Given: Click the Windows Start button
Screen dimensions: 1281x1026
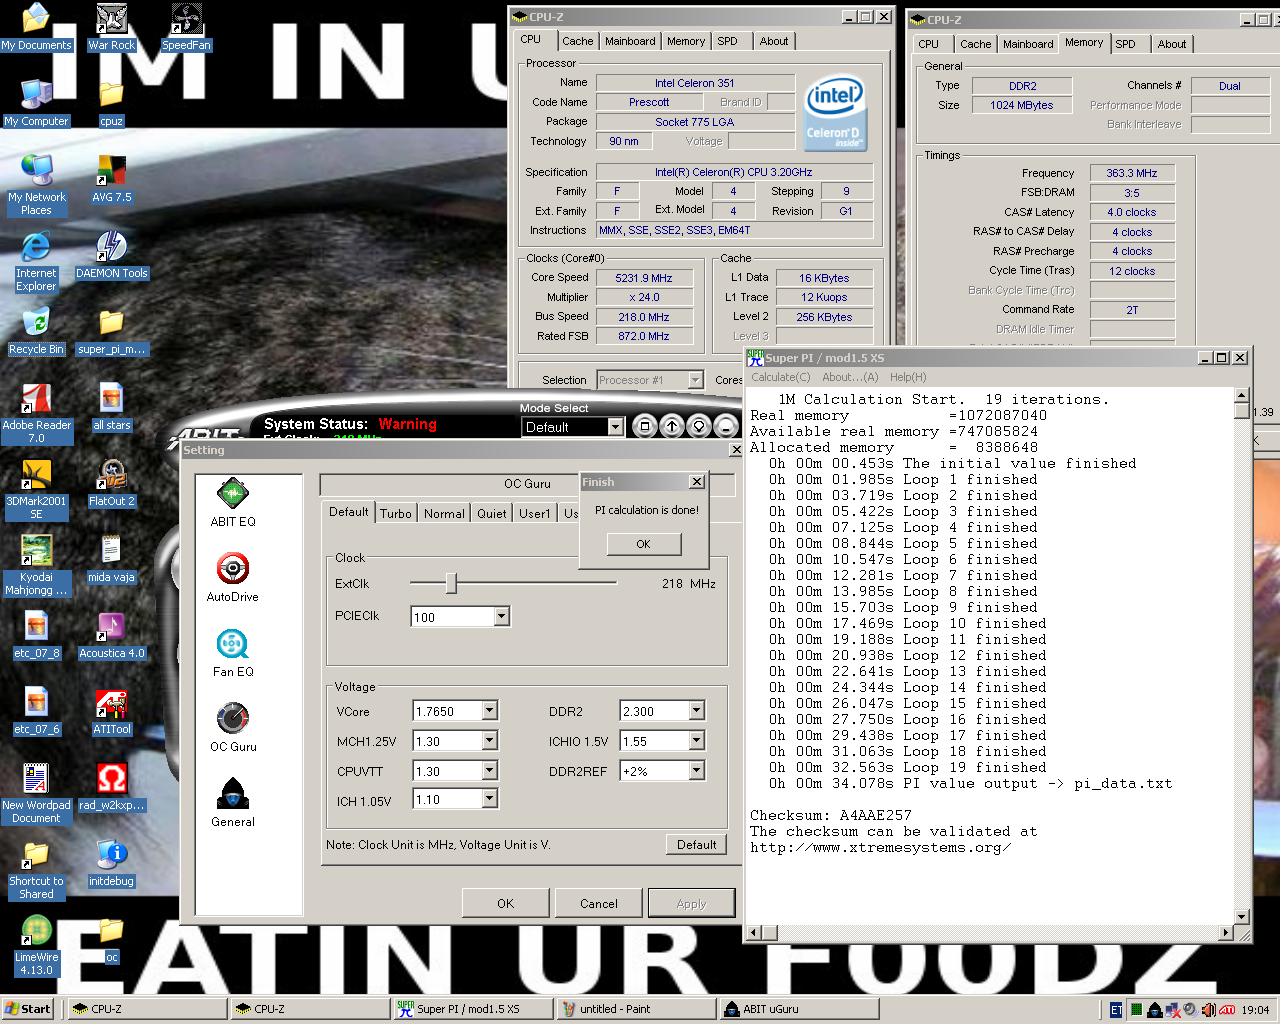Looking at the screenshot, I should [x=28, y=1009].
